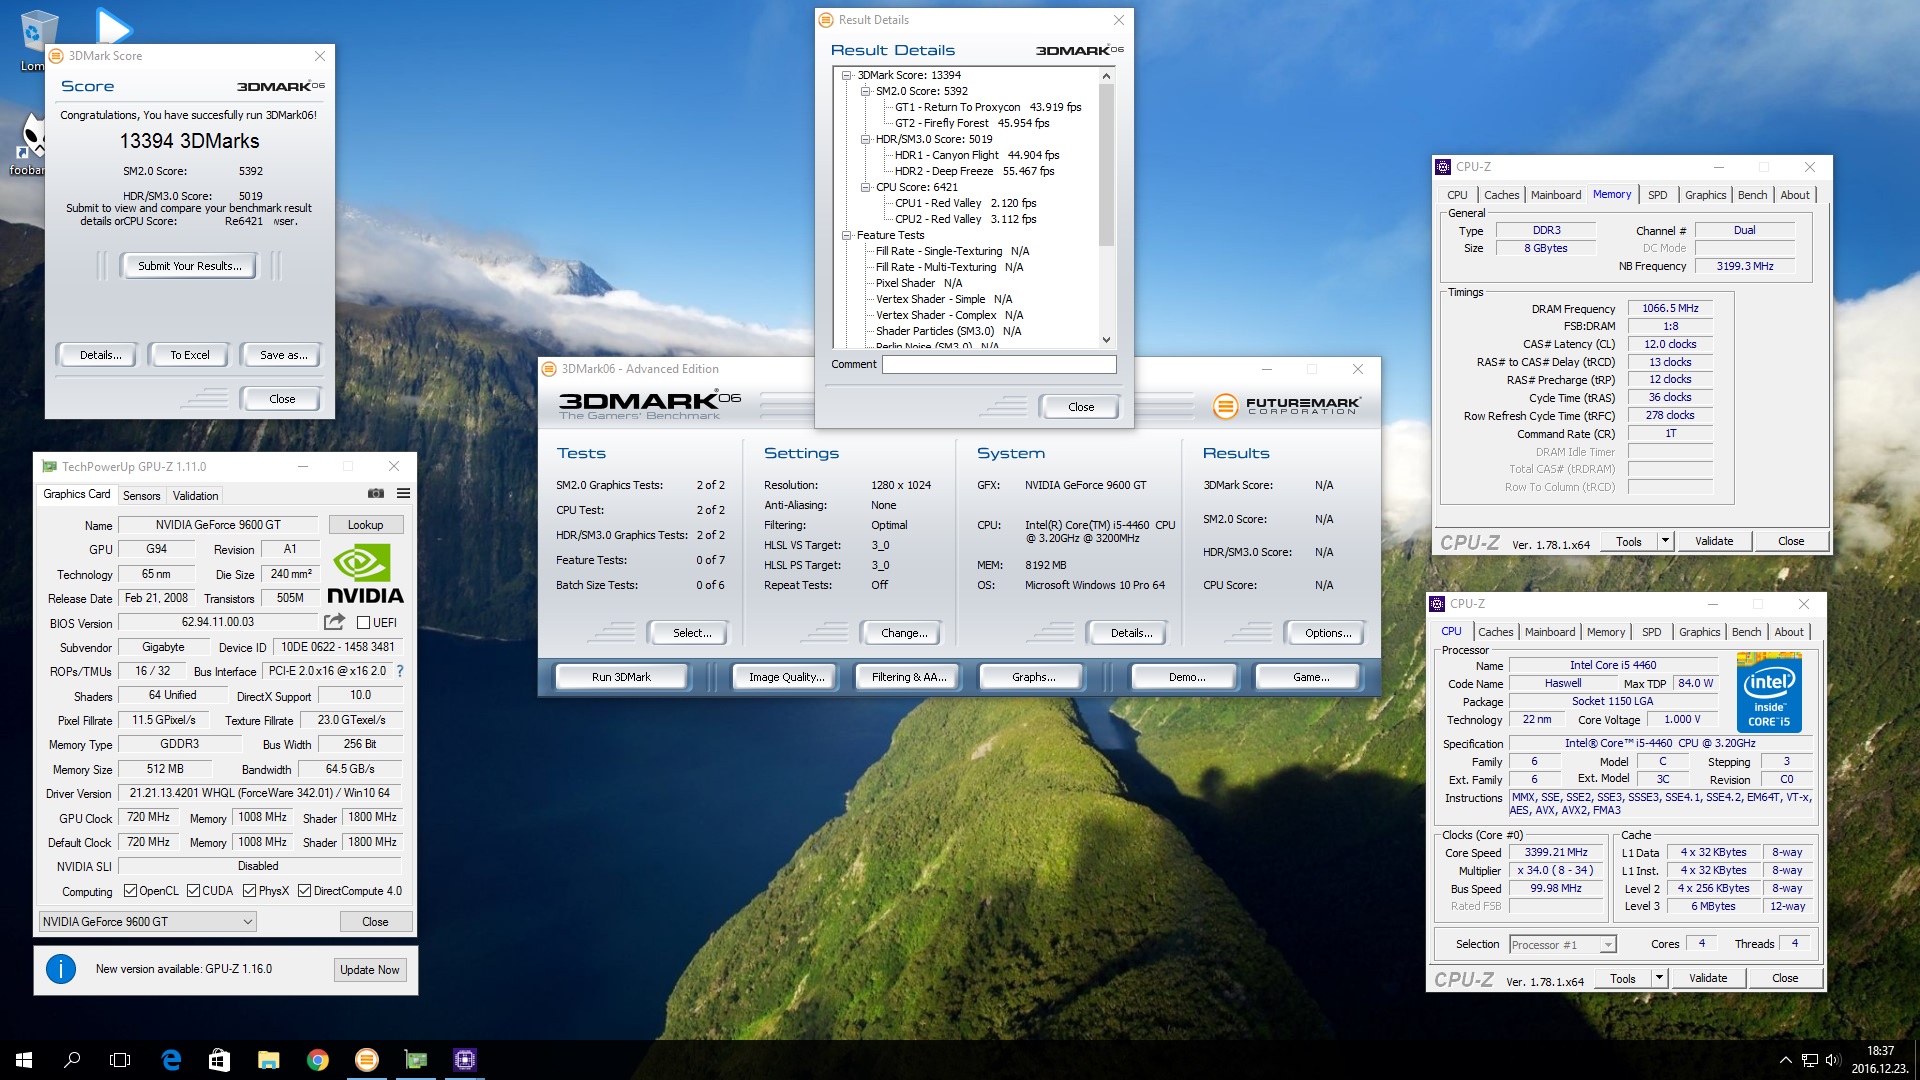
Task: Click Image Quality button in 3DMark06
Action: [786, 677]
